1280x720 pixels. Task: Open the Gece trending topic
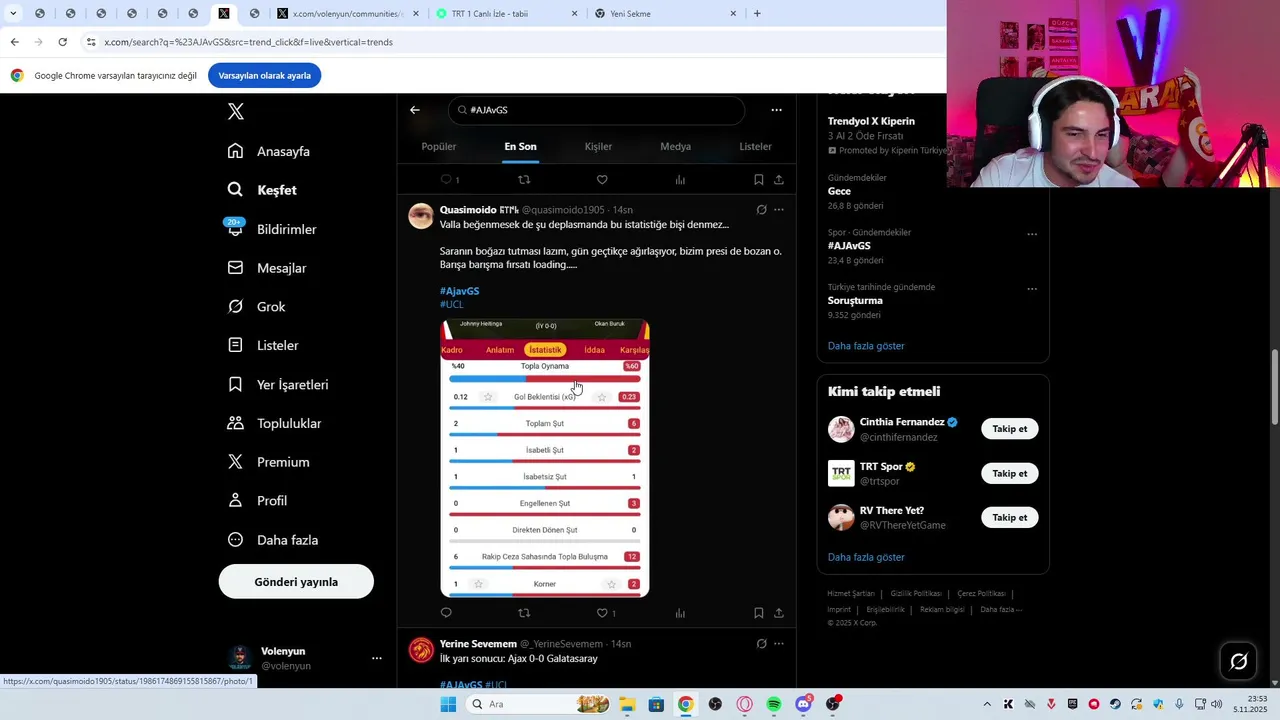point(839,191)
